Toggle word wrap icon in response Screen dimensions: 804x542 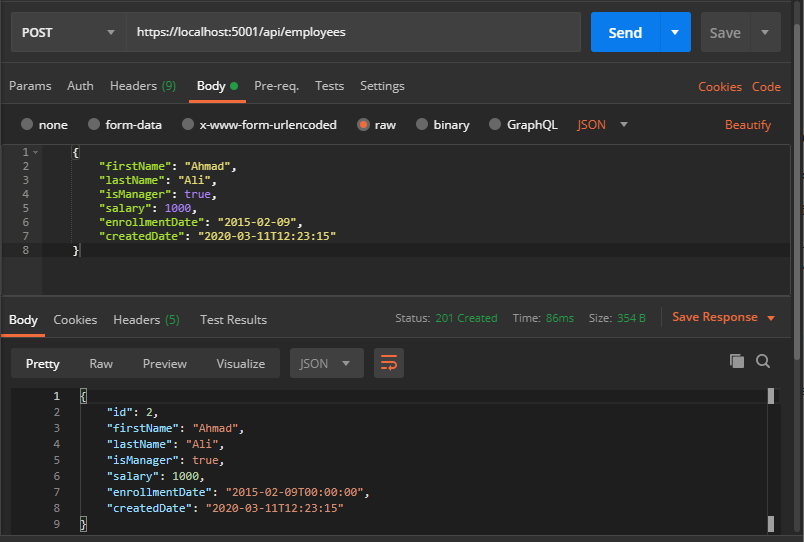tap(389, 363)
